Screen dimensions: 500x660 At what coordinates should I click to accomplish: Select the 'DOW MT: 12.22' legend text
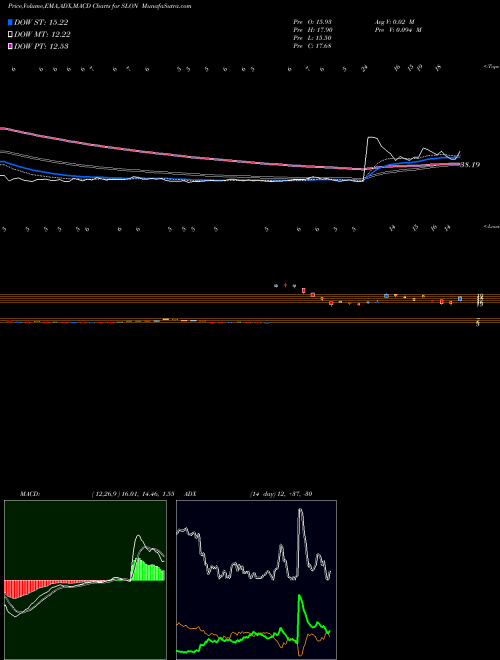[42, 35]
